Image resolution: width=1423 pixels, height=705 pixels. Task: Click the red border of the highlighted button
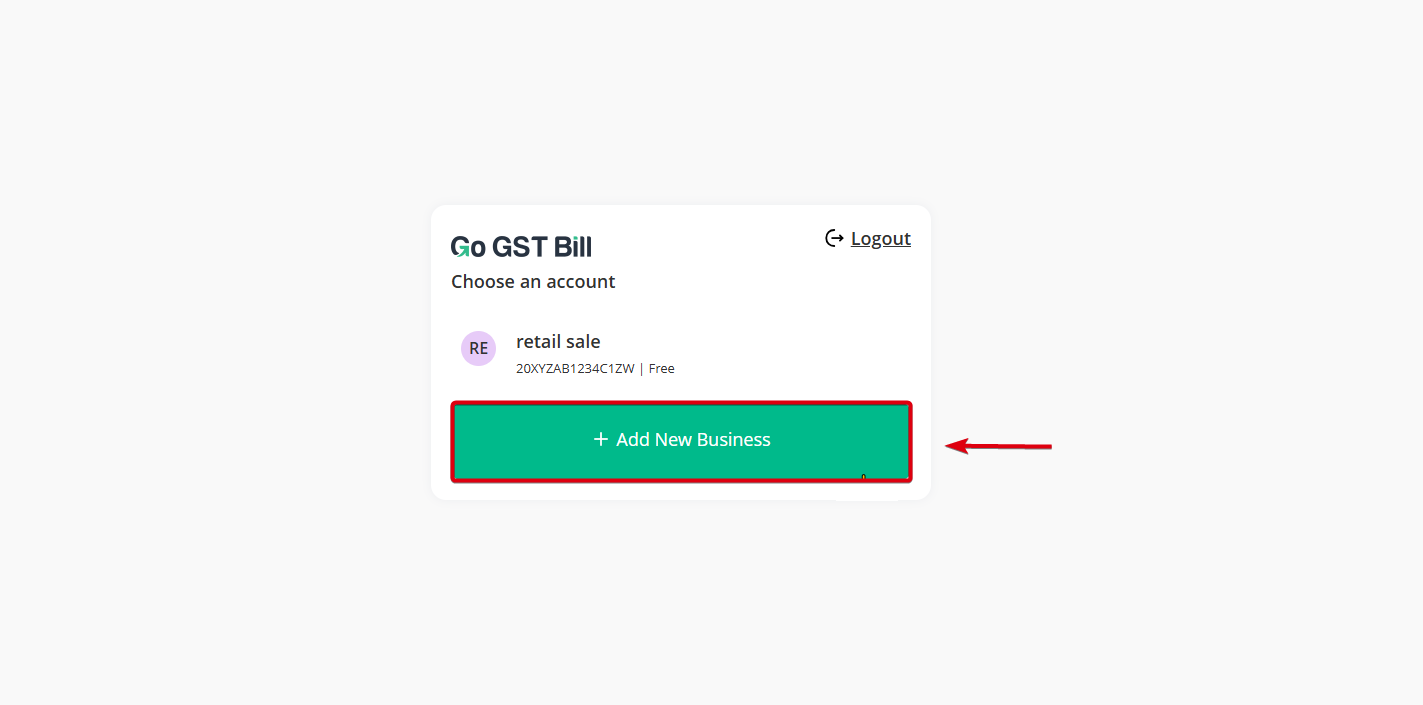click(681, 404)
